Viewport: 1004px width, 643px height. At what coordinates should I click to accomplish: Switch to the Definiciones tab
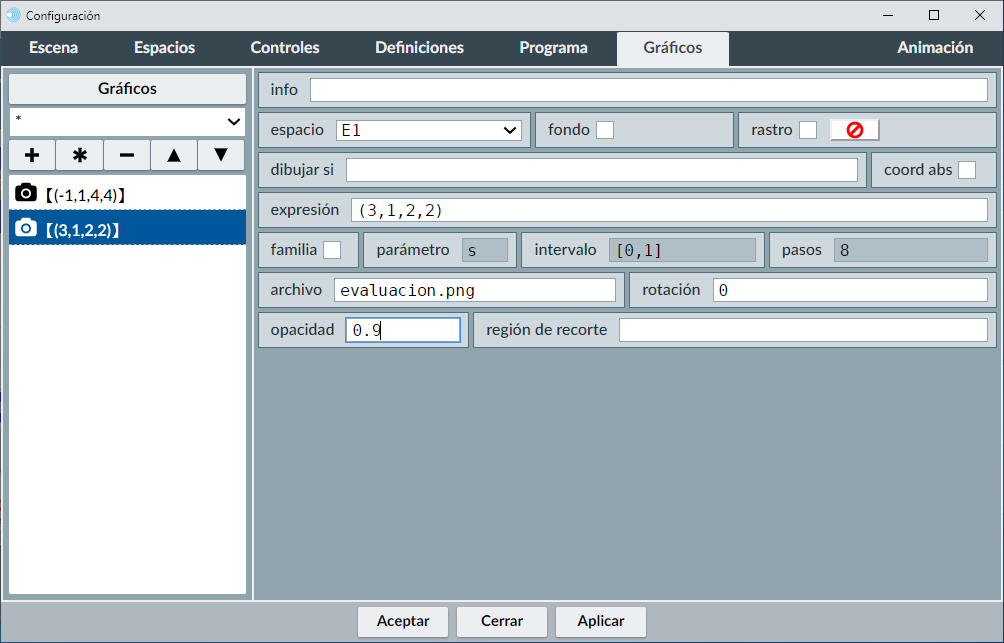point(419,48)
